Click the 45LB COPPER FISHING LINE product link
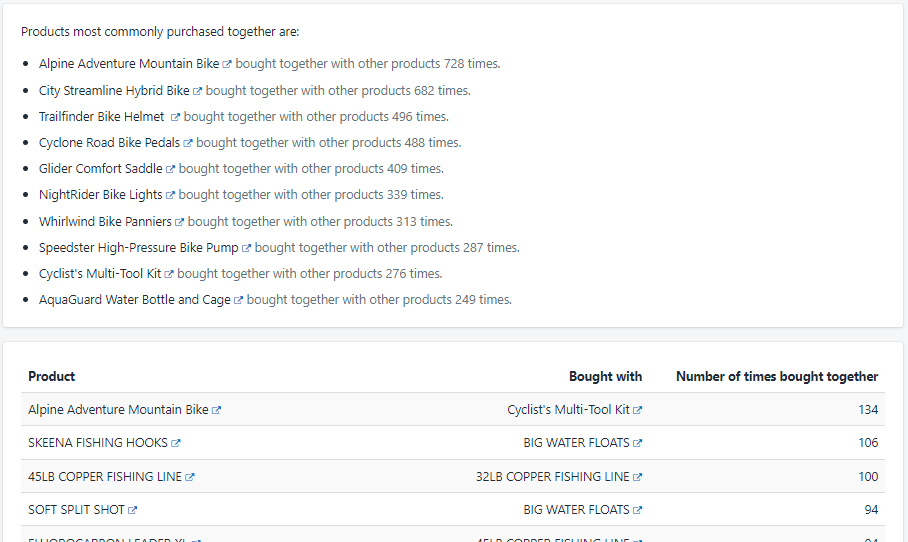908x542 pixels. tap(105, 477)
